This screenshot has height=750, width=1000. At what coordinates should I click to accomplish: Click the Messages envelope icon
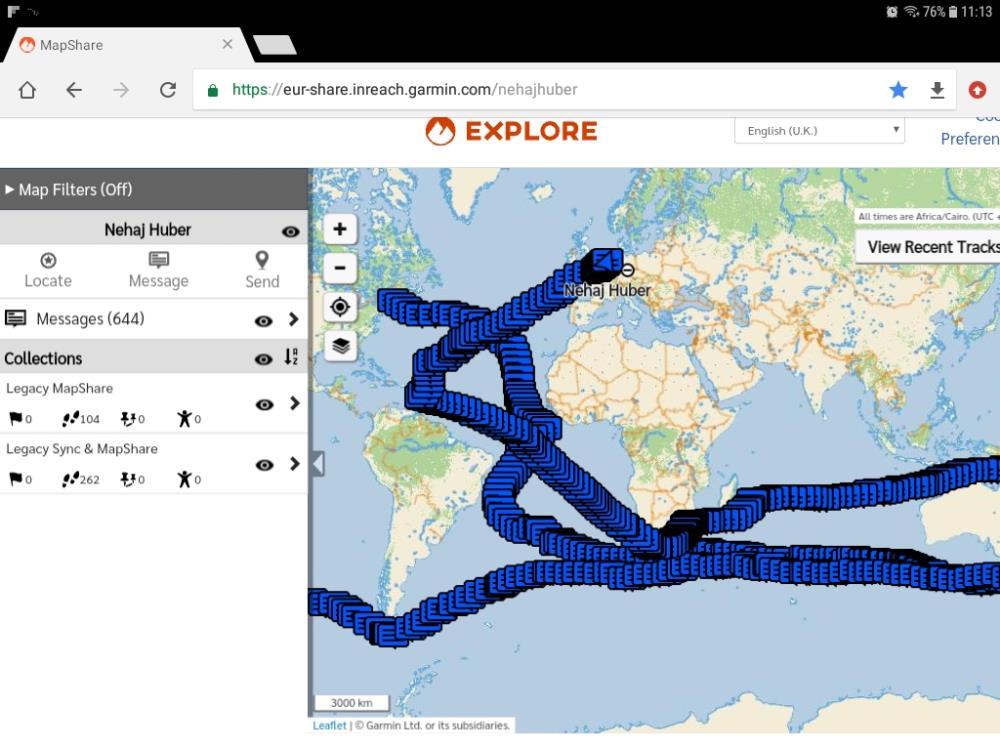(x=15, y=318)
